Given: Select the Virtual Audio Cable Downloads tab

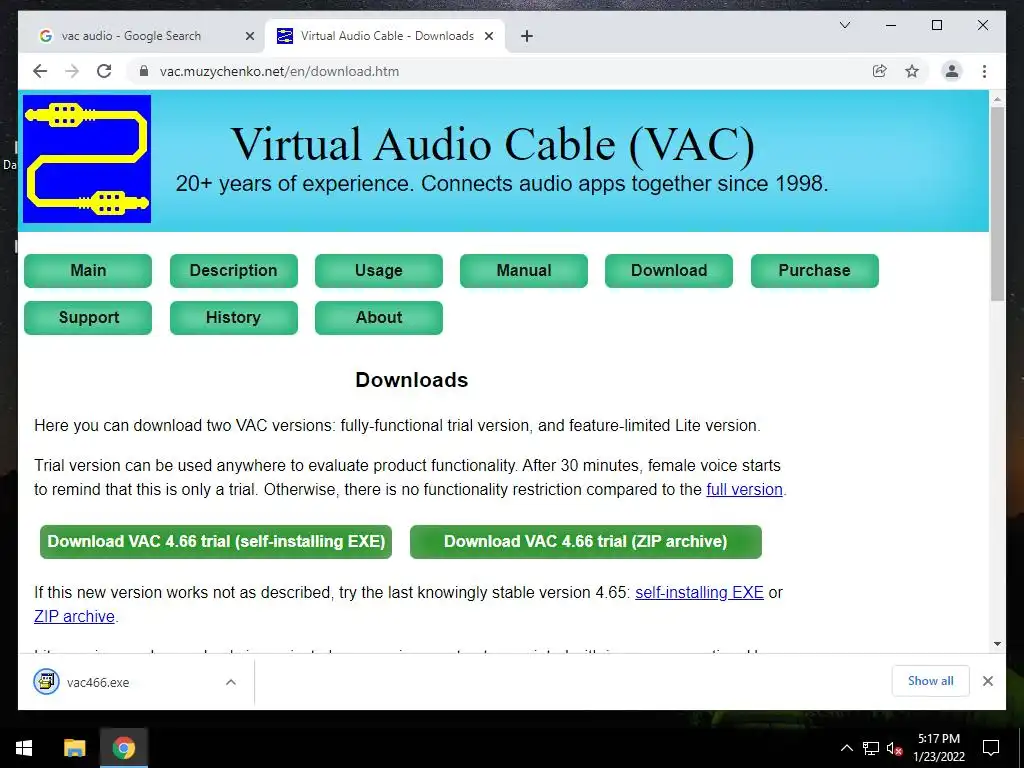Looking at the screenshot, I should (x=385, y=37).
